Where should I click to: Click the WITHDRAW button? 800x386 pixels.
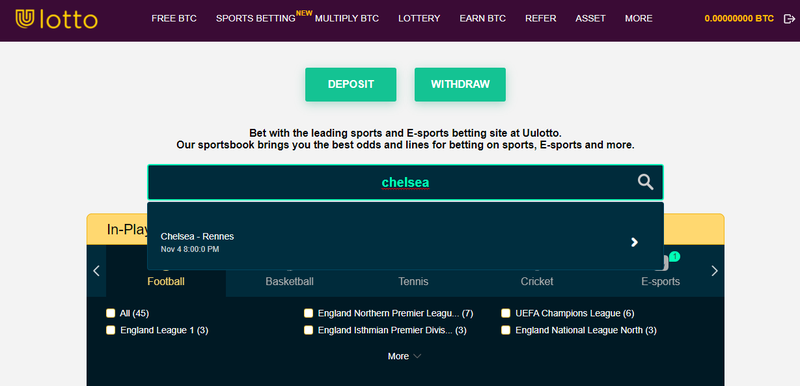(x=460, y=85)
